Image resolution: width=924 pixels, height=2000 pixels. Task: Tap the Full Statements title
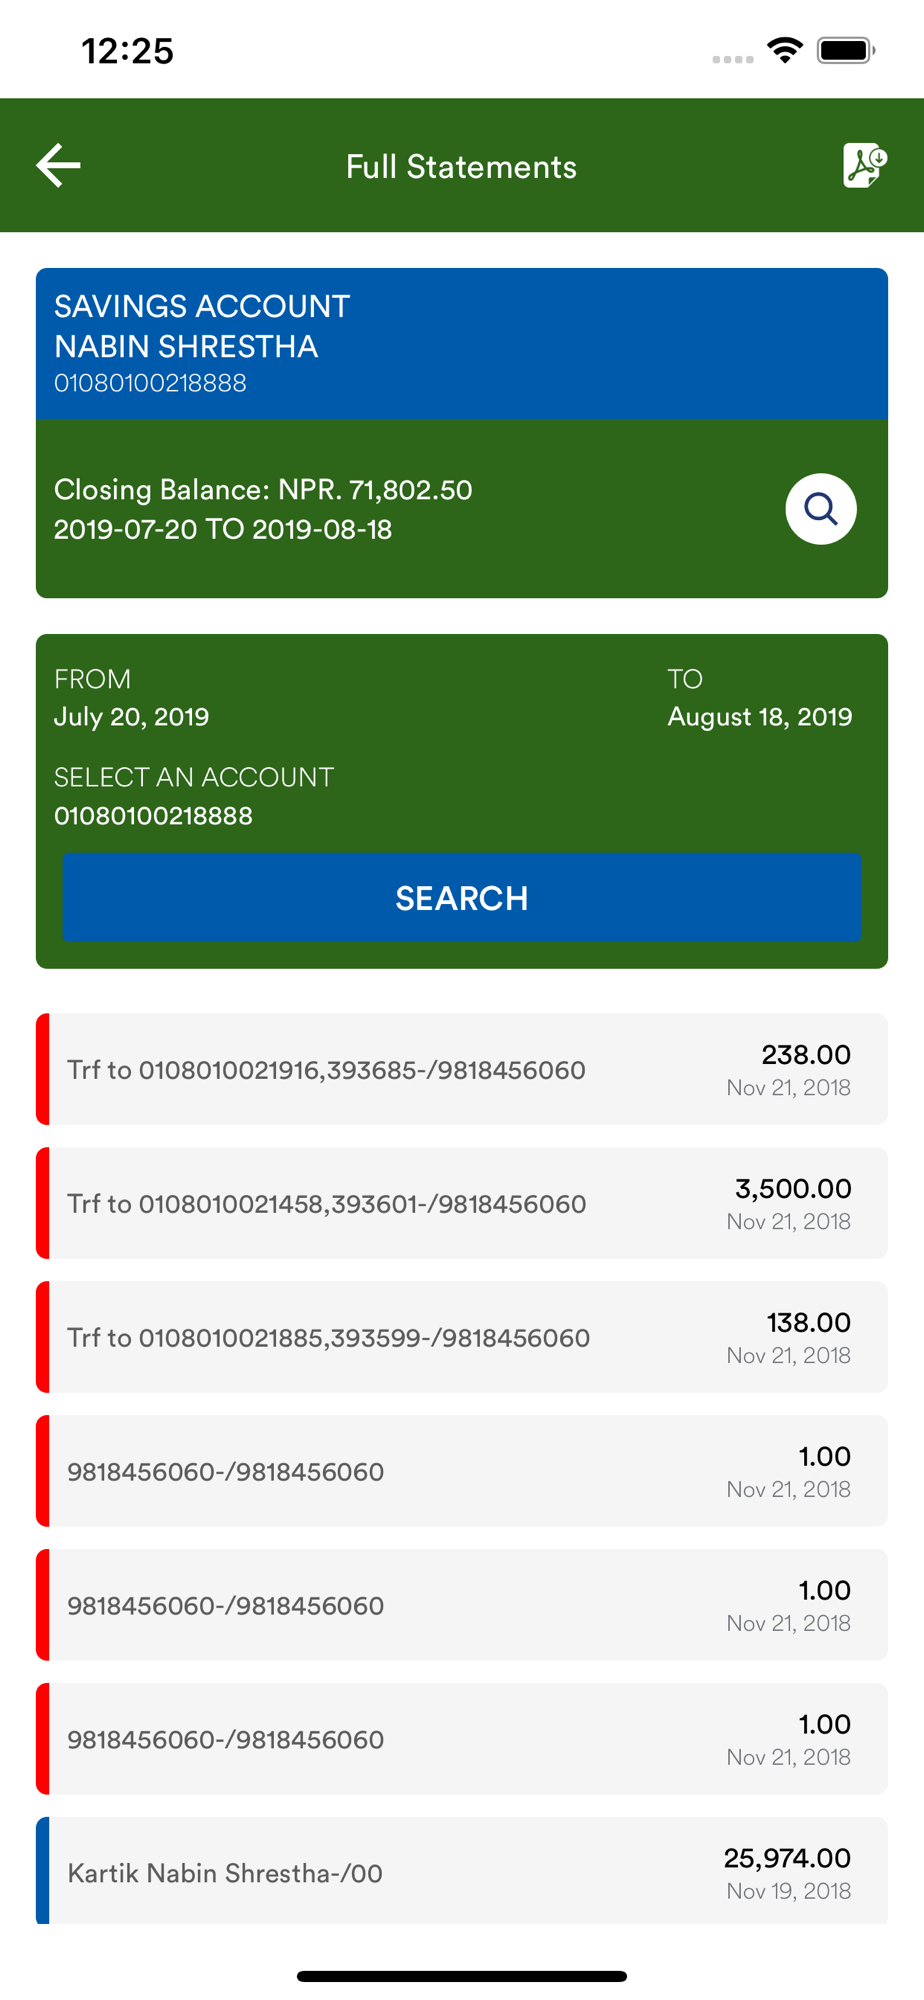(461, 166)
